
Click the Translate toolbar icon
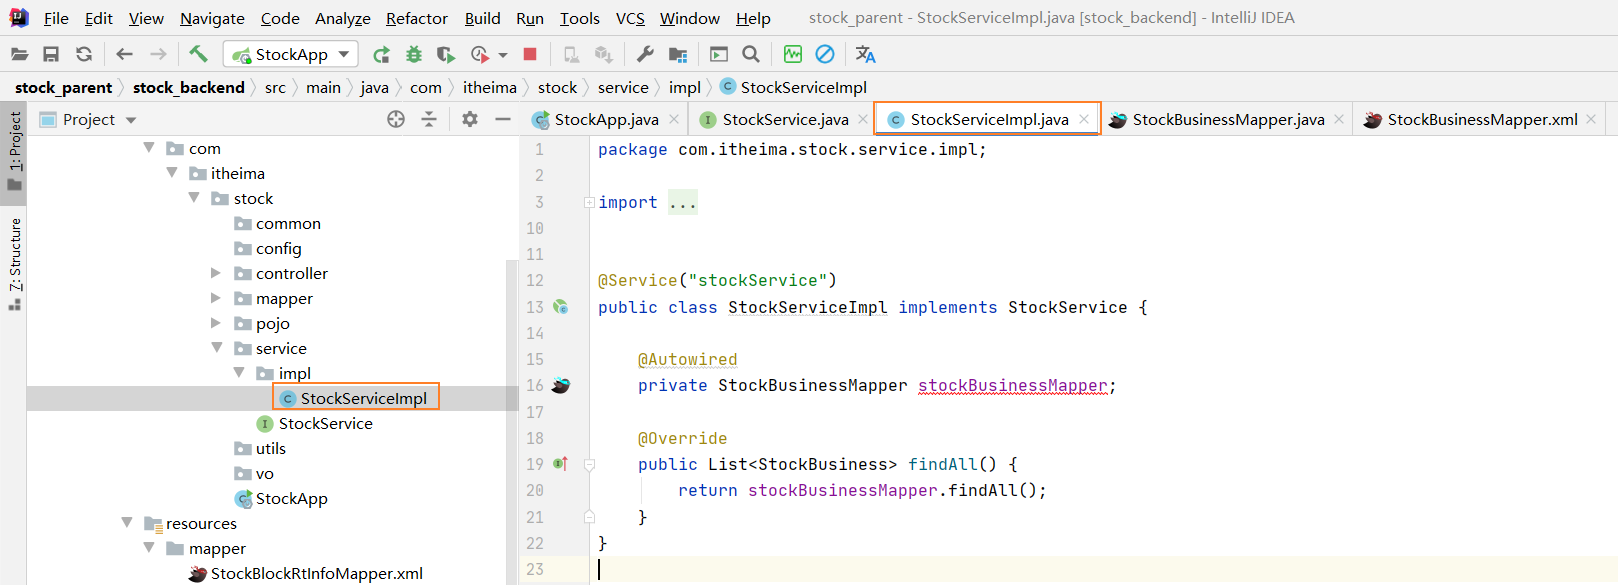coord(866,54)
